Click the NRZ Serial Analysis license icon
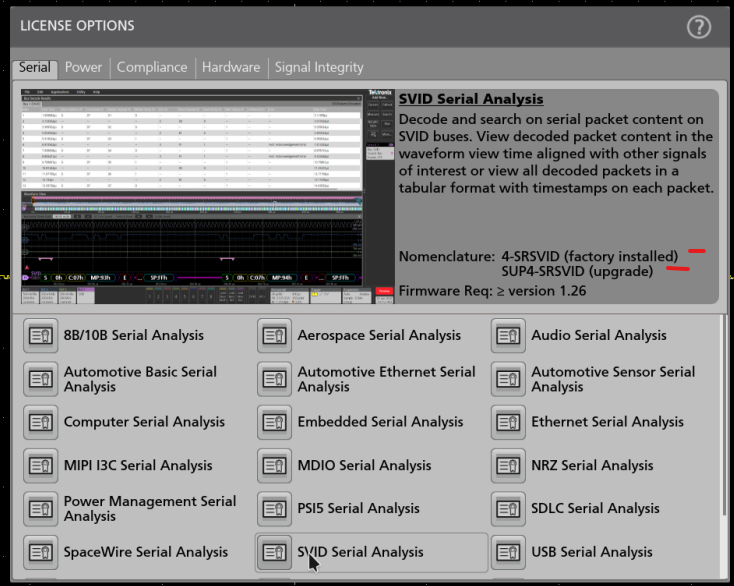734x586 pixels. pos(508,466)
